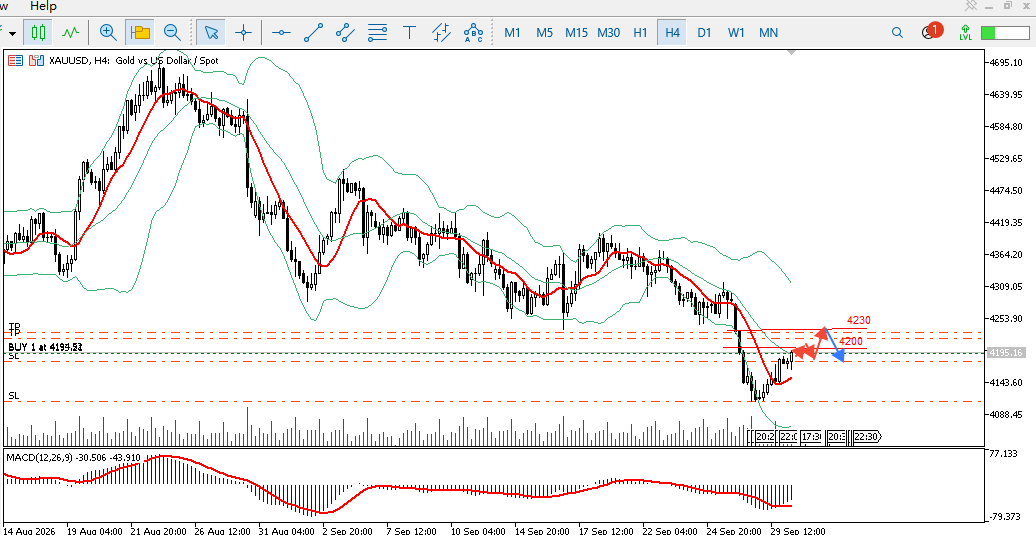Click the red 4230 price label
The height and width of the screenshot is (535, 1036).
pyautogui.click(x=859, y=320)
